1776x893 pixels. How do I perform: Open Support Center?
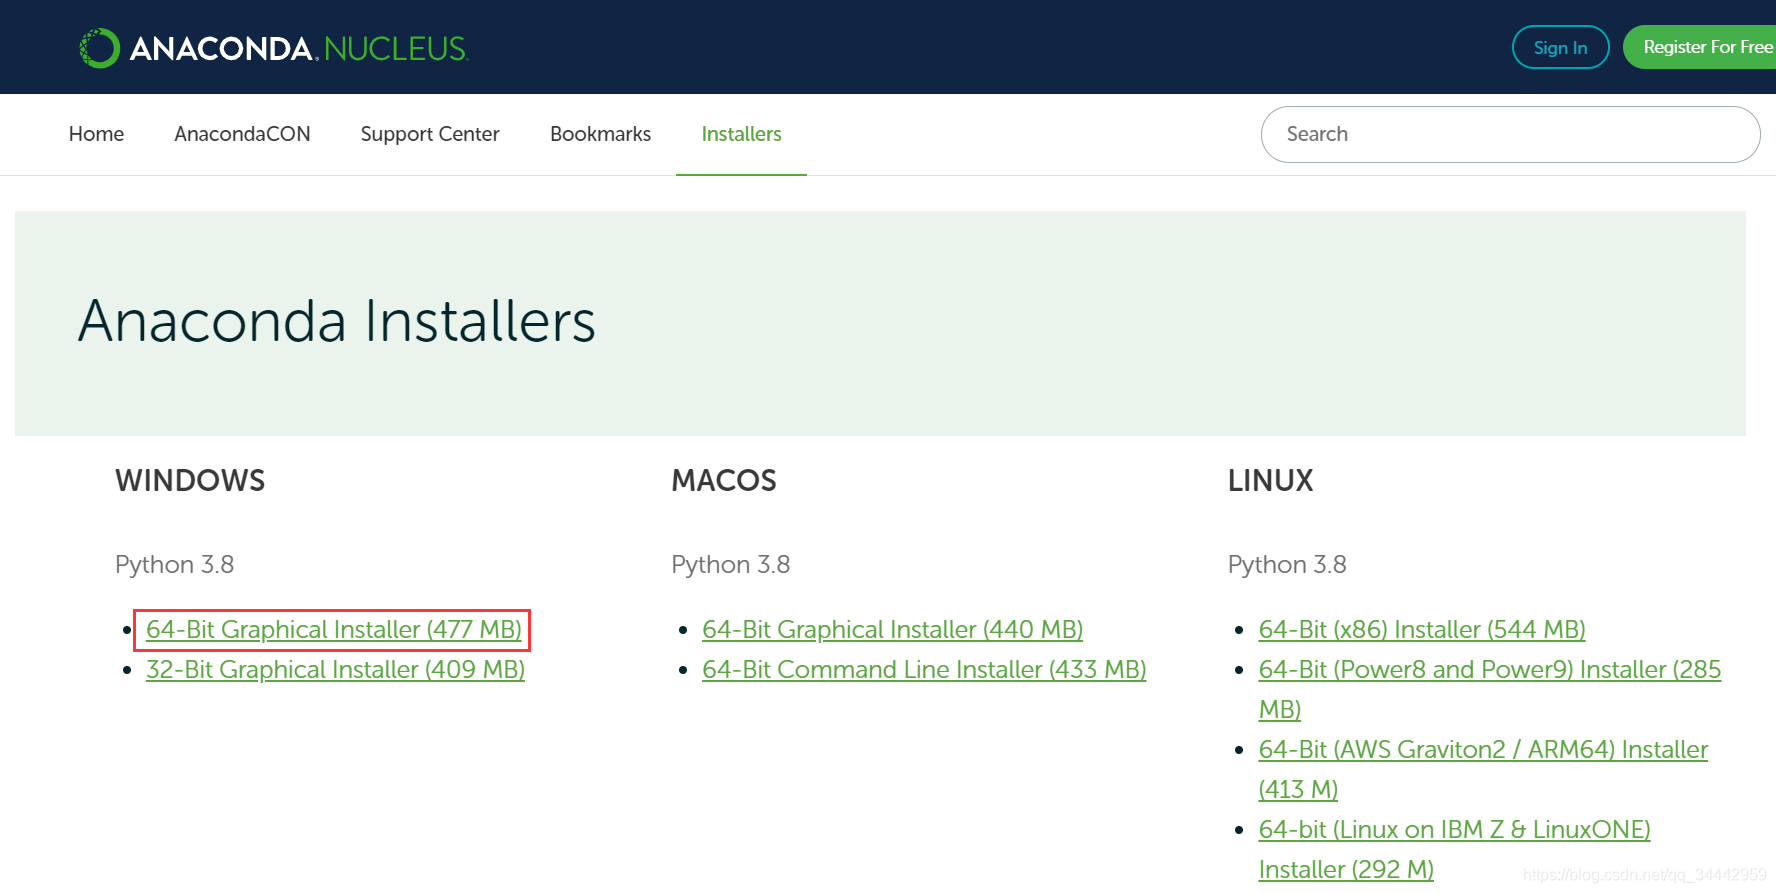430,134
